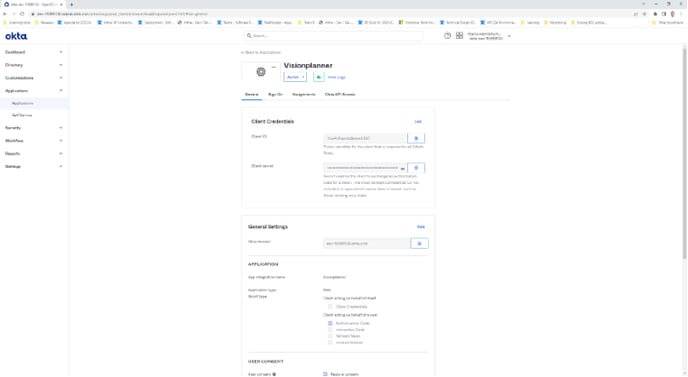Edit the Client Credentials section
Screen dimensions: 688x377
418,122
